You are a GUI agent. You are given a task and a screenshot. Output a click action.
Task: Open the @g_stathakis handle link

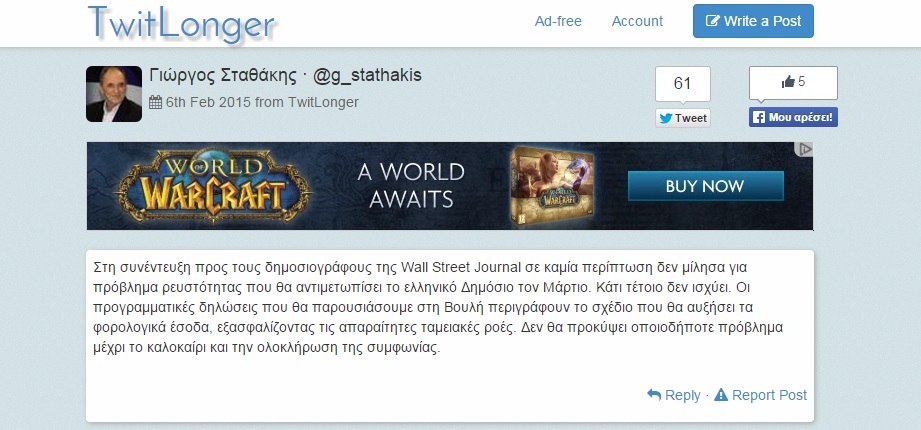pos(367,75)
